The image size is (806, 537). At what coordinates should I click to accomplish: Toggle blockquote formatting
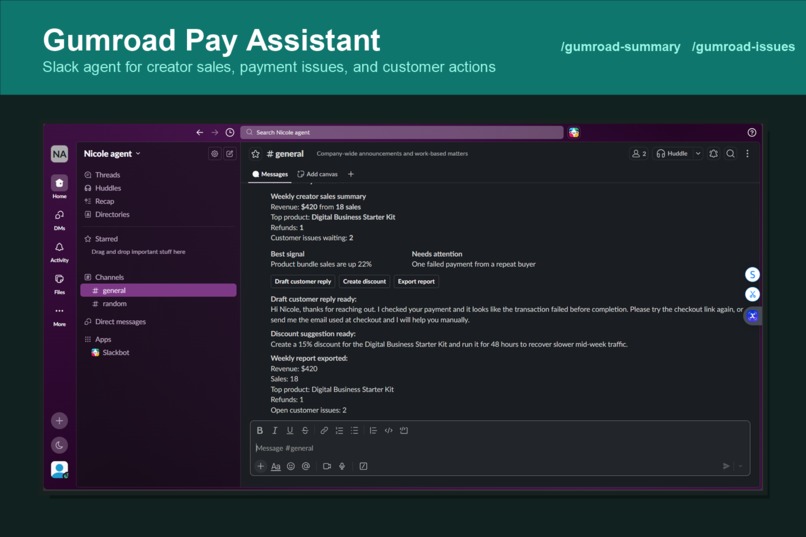coord(373,431)
